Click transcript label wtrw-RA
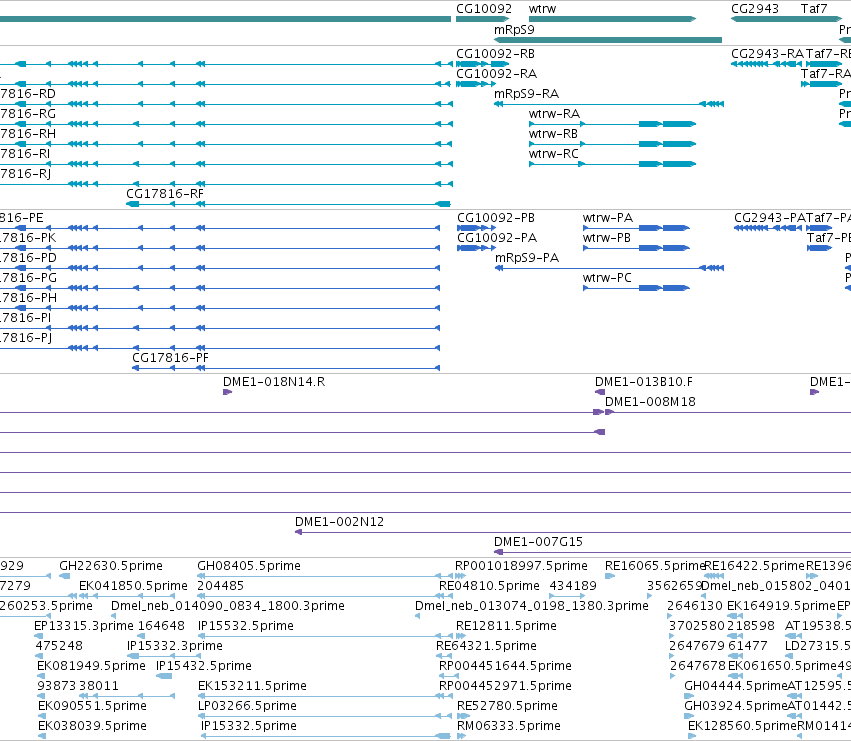The height and width of the screenshot is (741, 851). [x=554, y=113]
